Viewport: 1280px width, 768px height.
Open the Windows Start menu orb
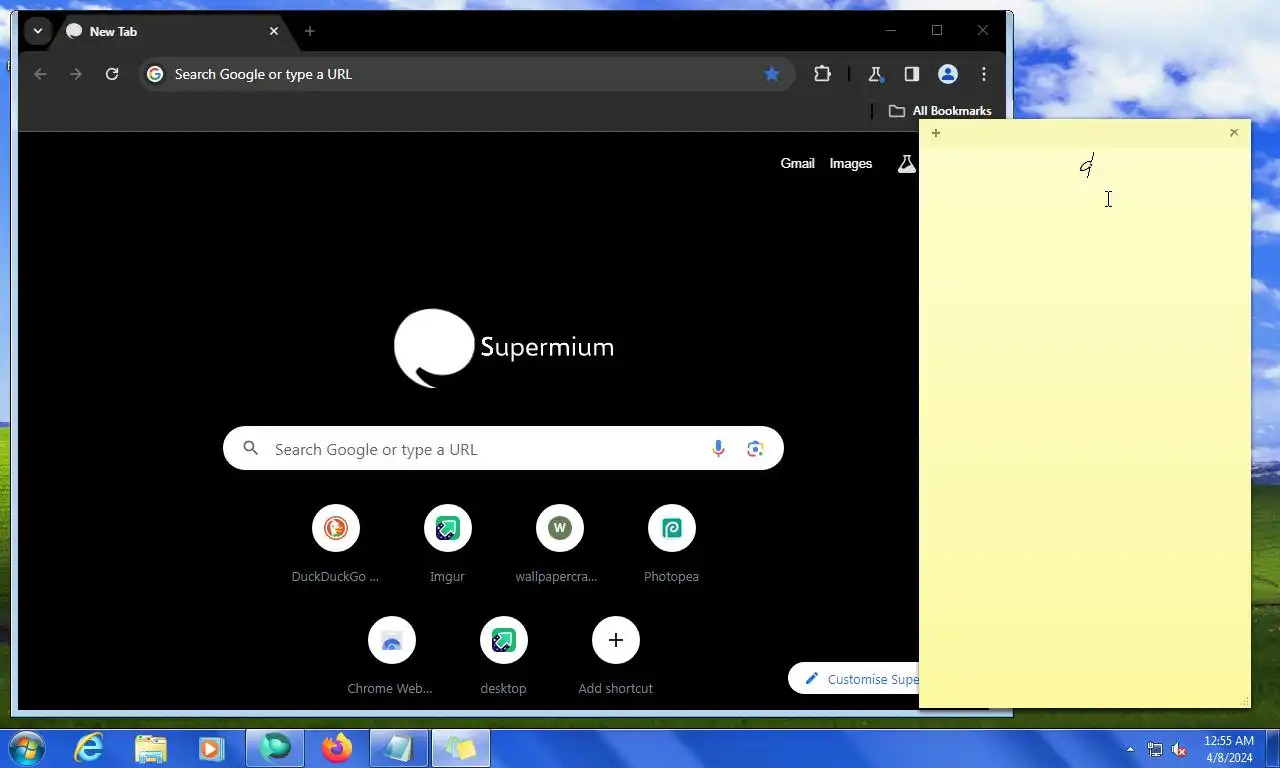[x=26, y=748]
